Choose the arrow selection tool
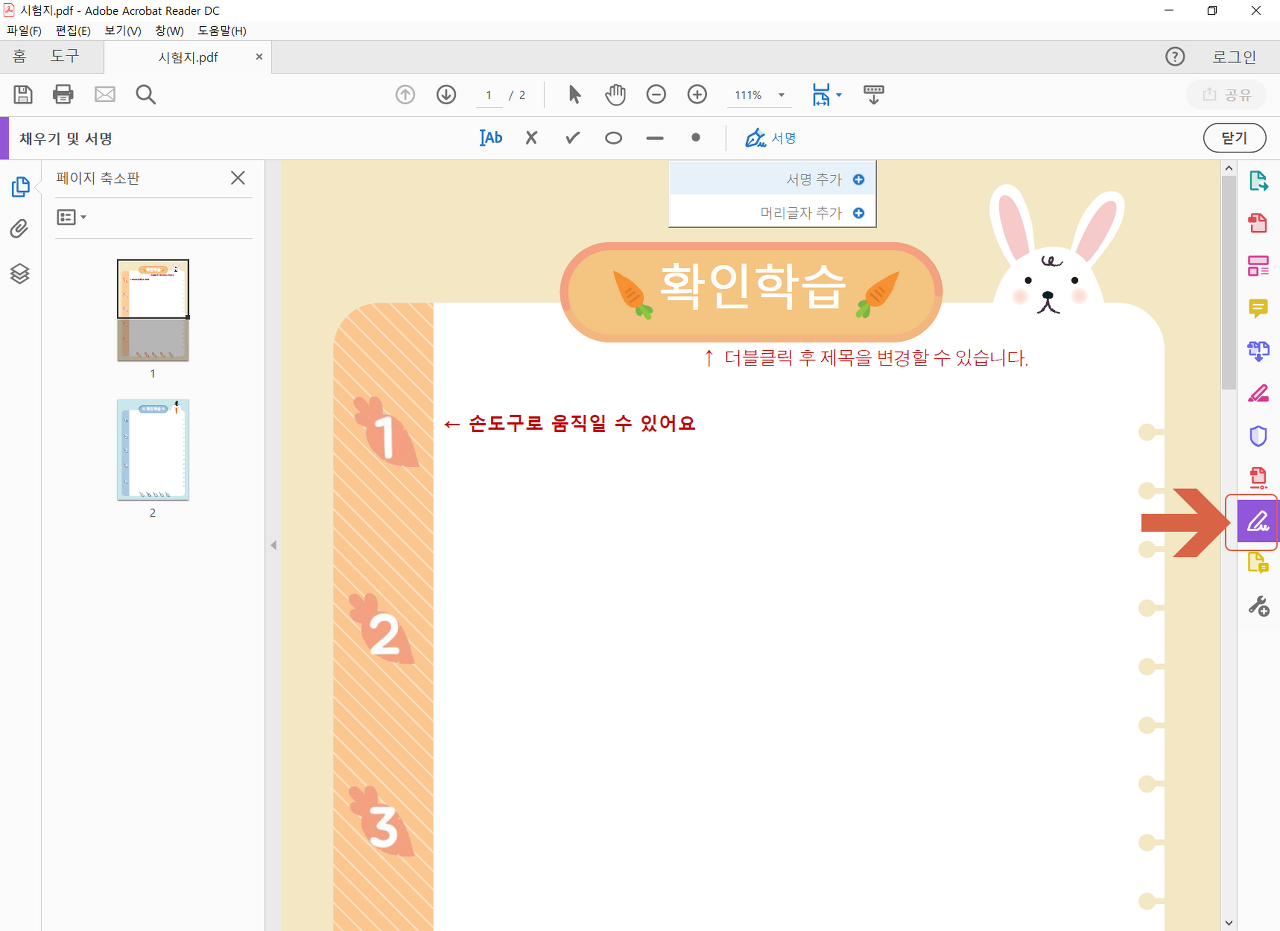The height and width of the screenshot is (931, 1280). (574, 95)
